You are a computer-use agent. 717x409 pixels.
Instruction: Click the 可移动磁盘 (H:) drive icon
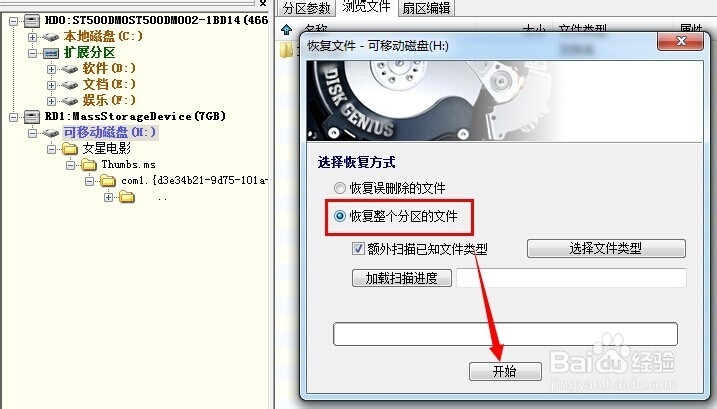coord(51,133)
